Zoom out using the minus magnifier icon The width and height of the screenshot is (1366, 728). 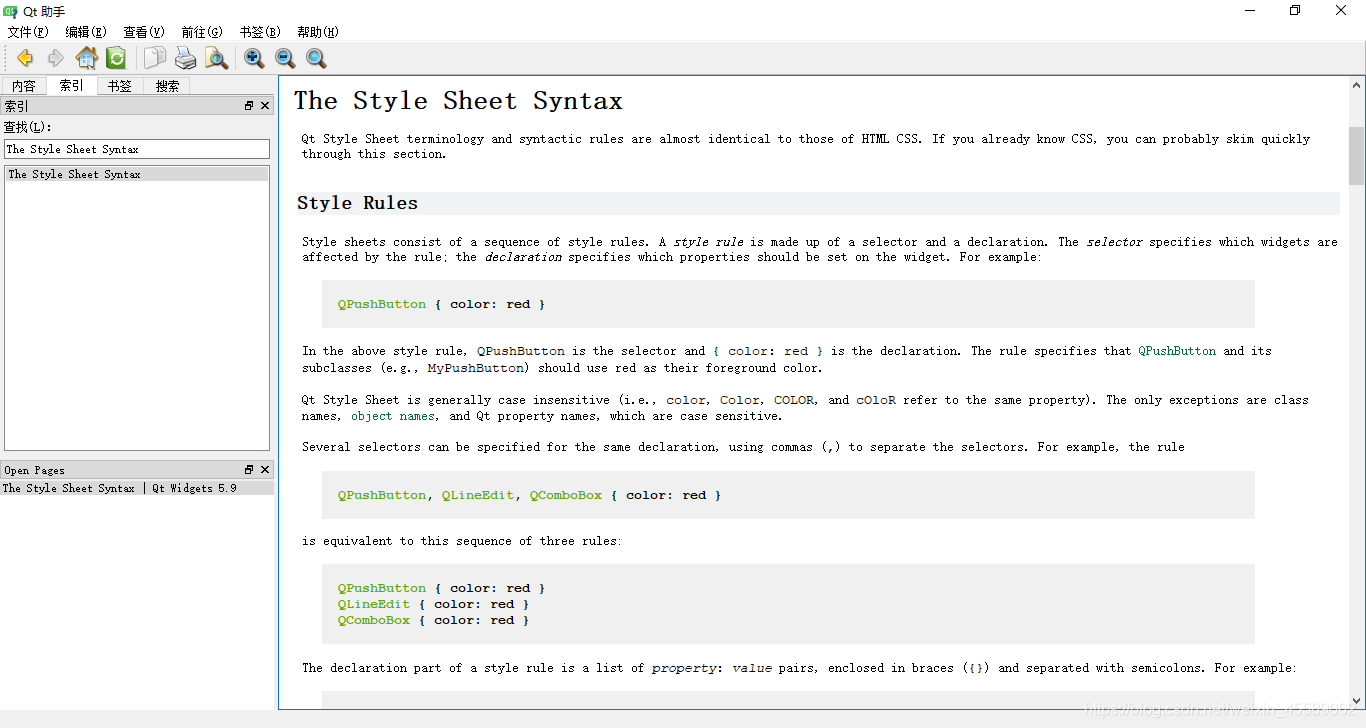[284, 58]
